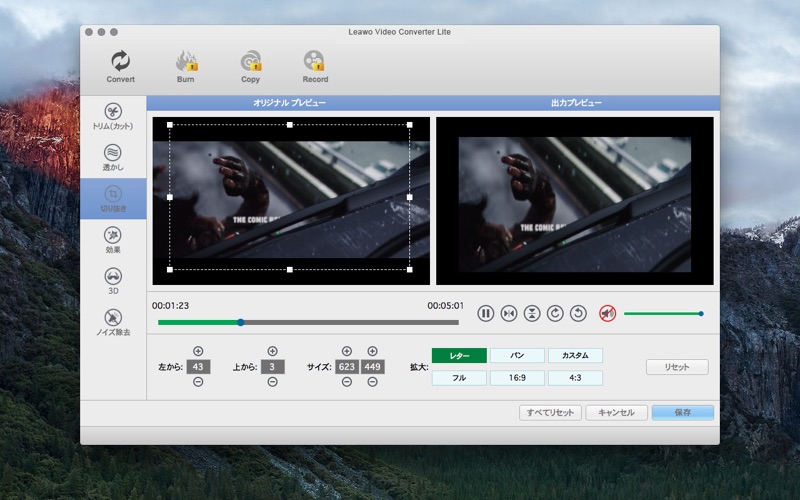This screenshot has width=800, height=500.
Task: Click the left-middle crop handle
Action: point(170,197)
